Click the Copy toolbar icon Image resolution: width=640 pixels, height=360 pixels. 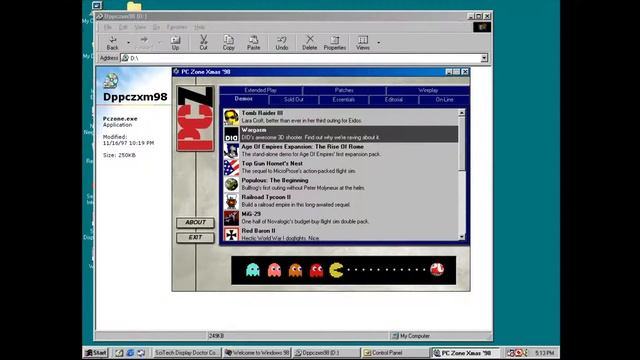pyautogui.click(x=229, y=42)
